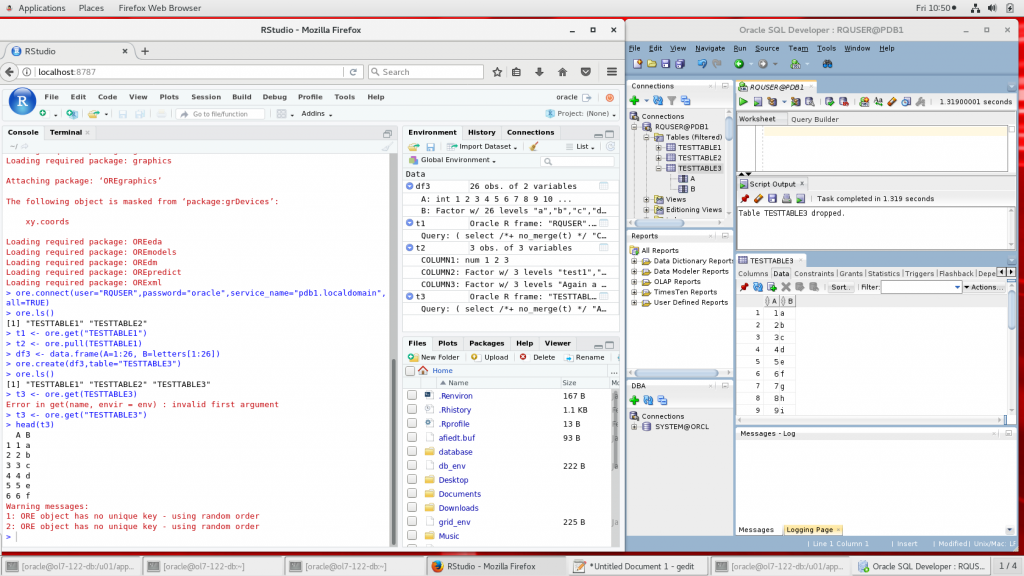1024x576 pixels.
Task: Click horizontal scrollbar in Reports panel
Action: point(677,373)
